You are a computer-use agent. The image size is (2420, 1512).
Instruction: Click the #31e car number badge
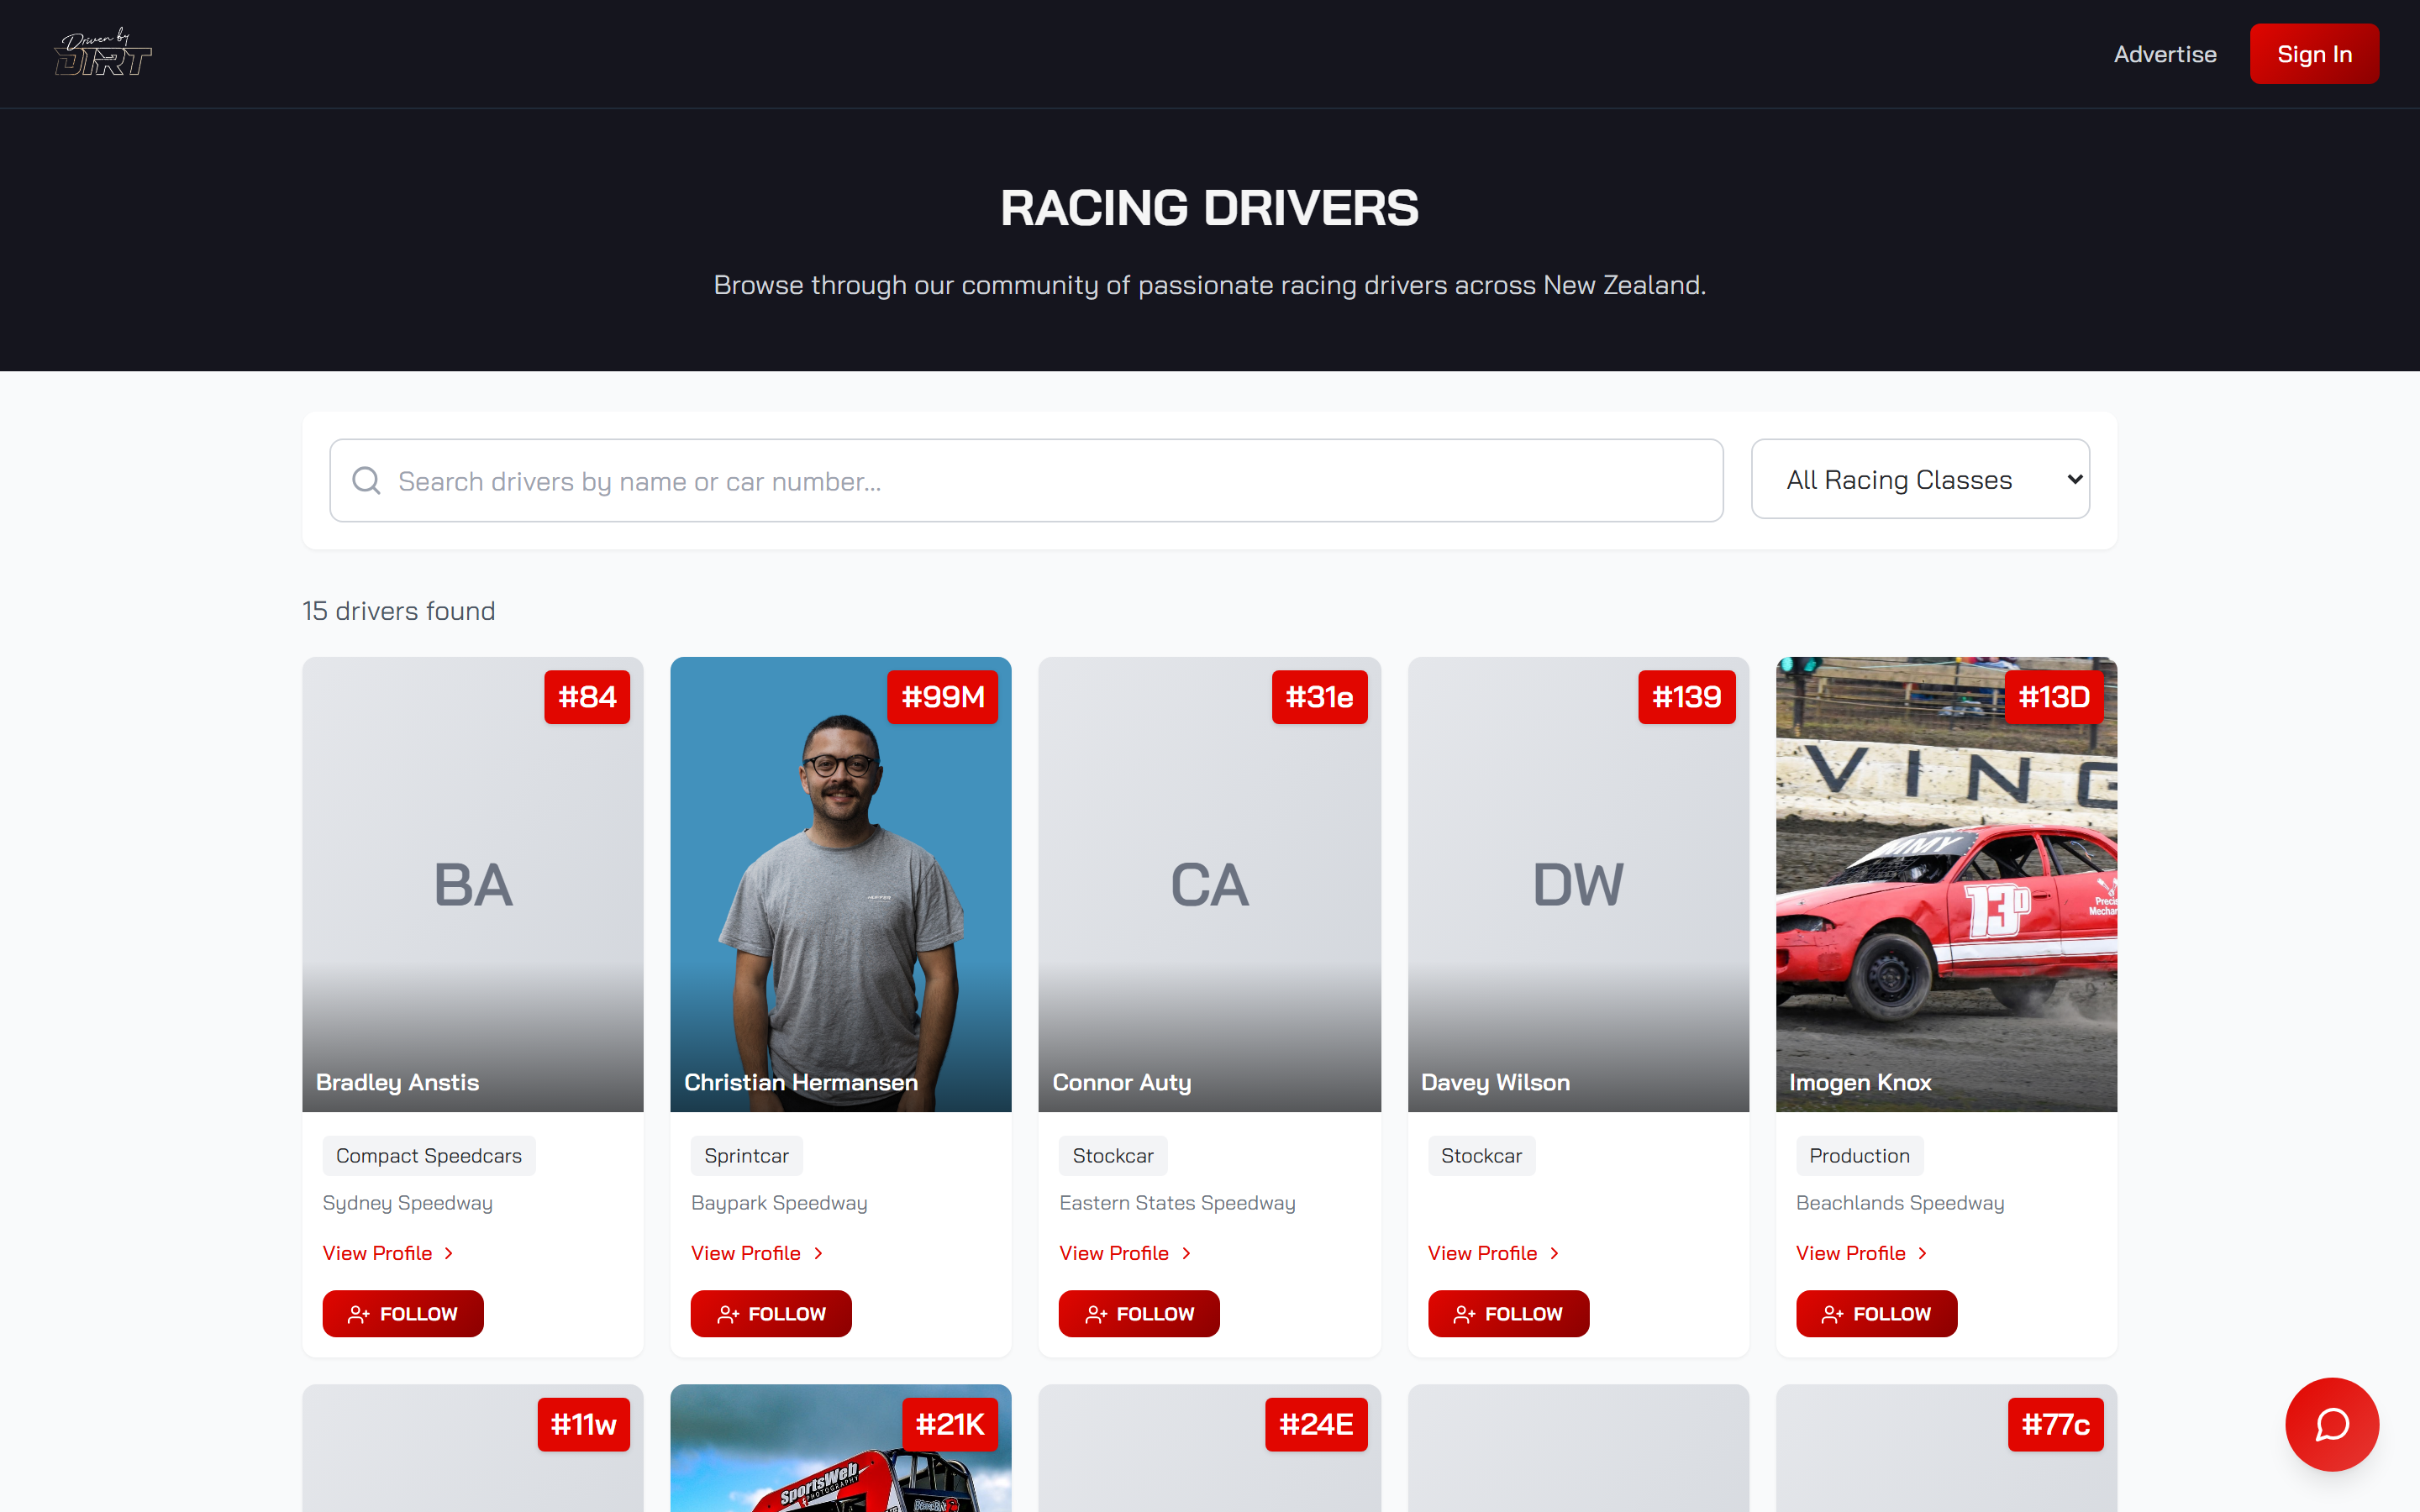[1319, 697]
